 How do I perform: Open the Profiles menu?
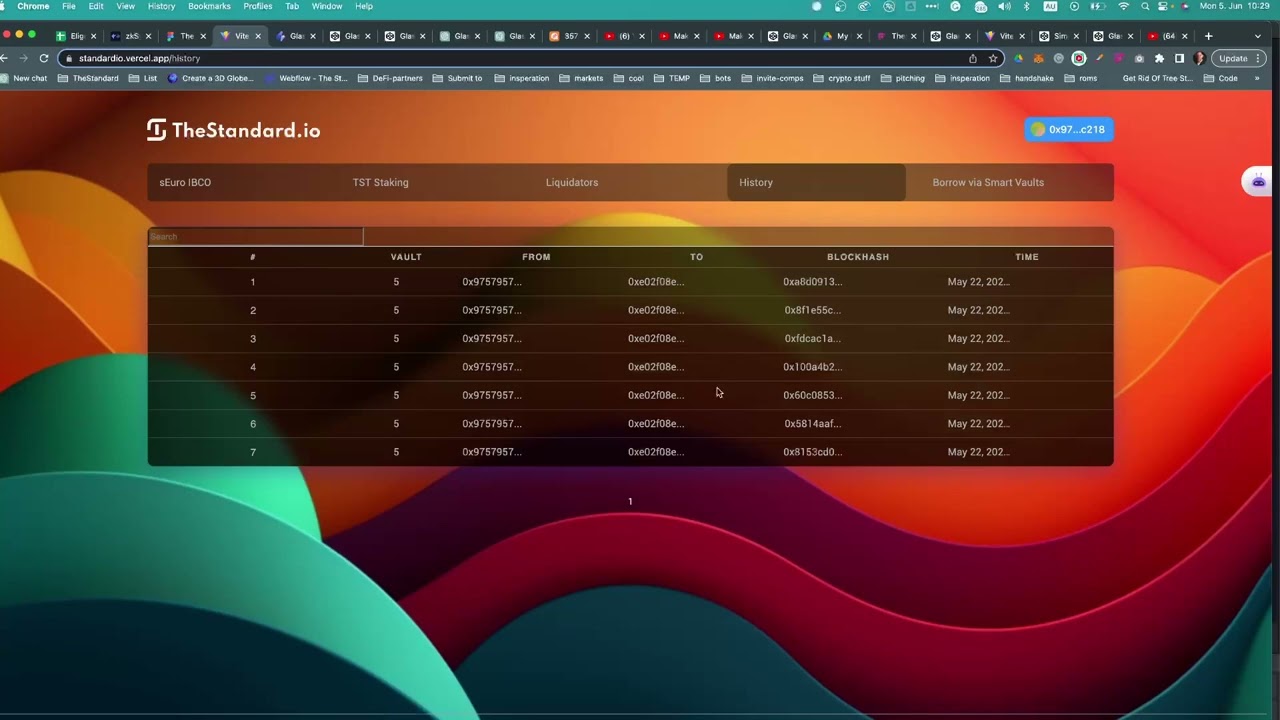pos(257,6)
